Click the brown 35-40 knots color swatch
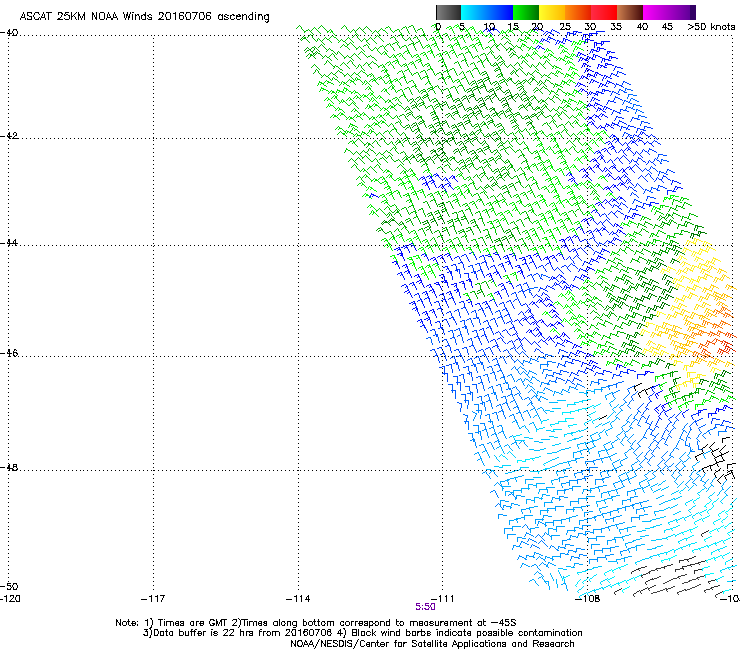 tap(630, 12)
